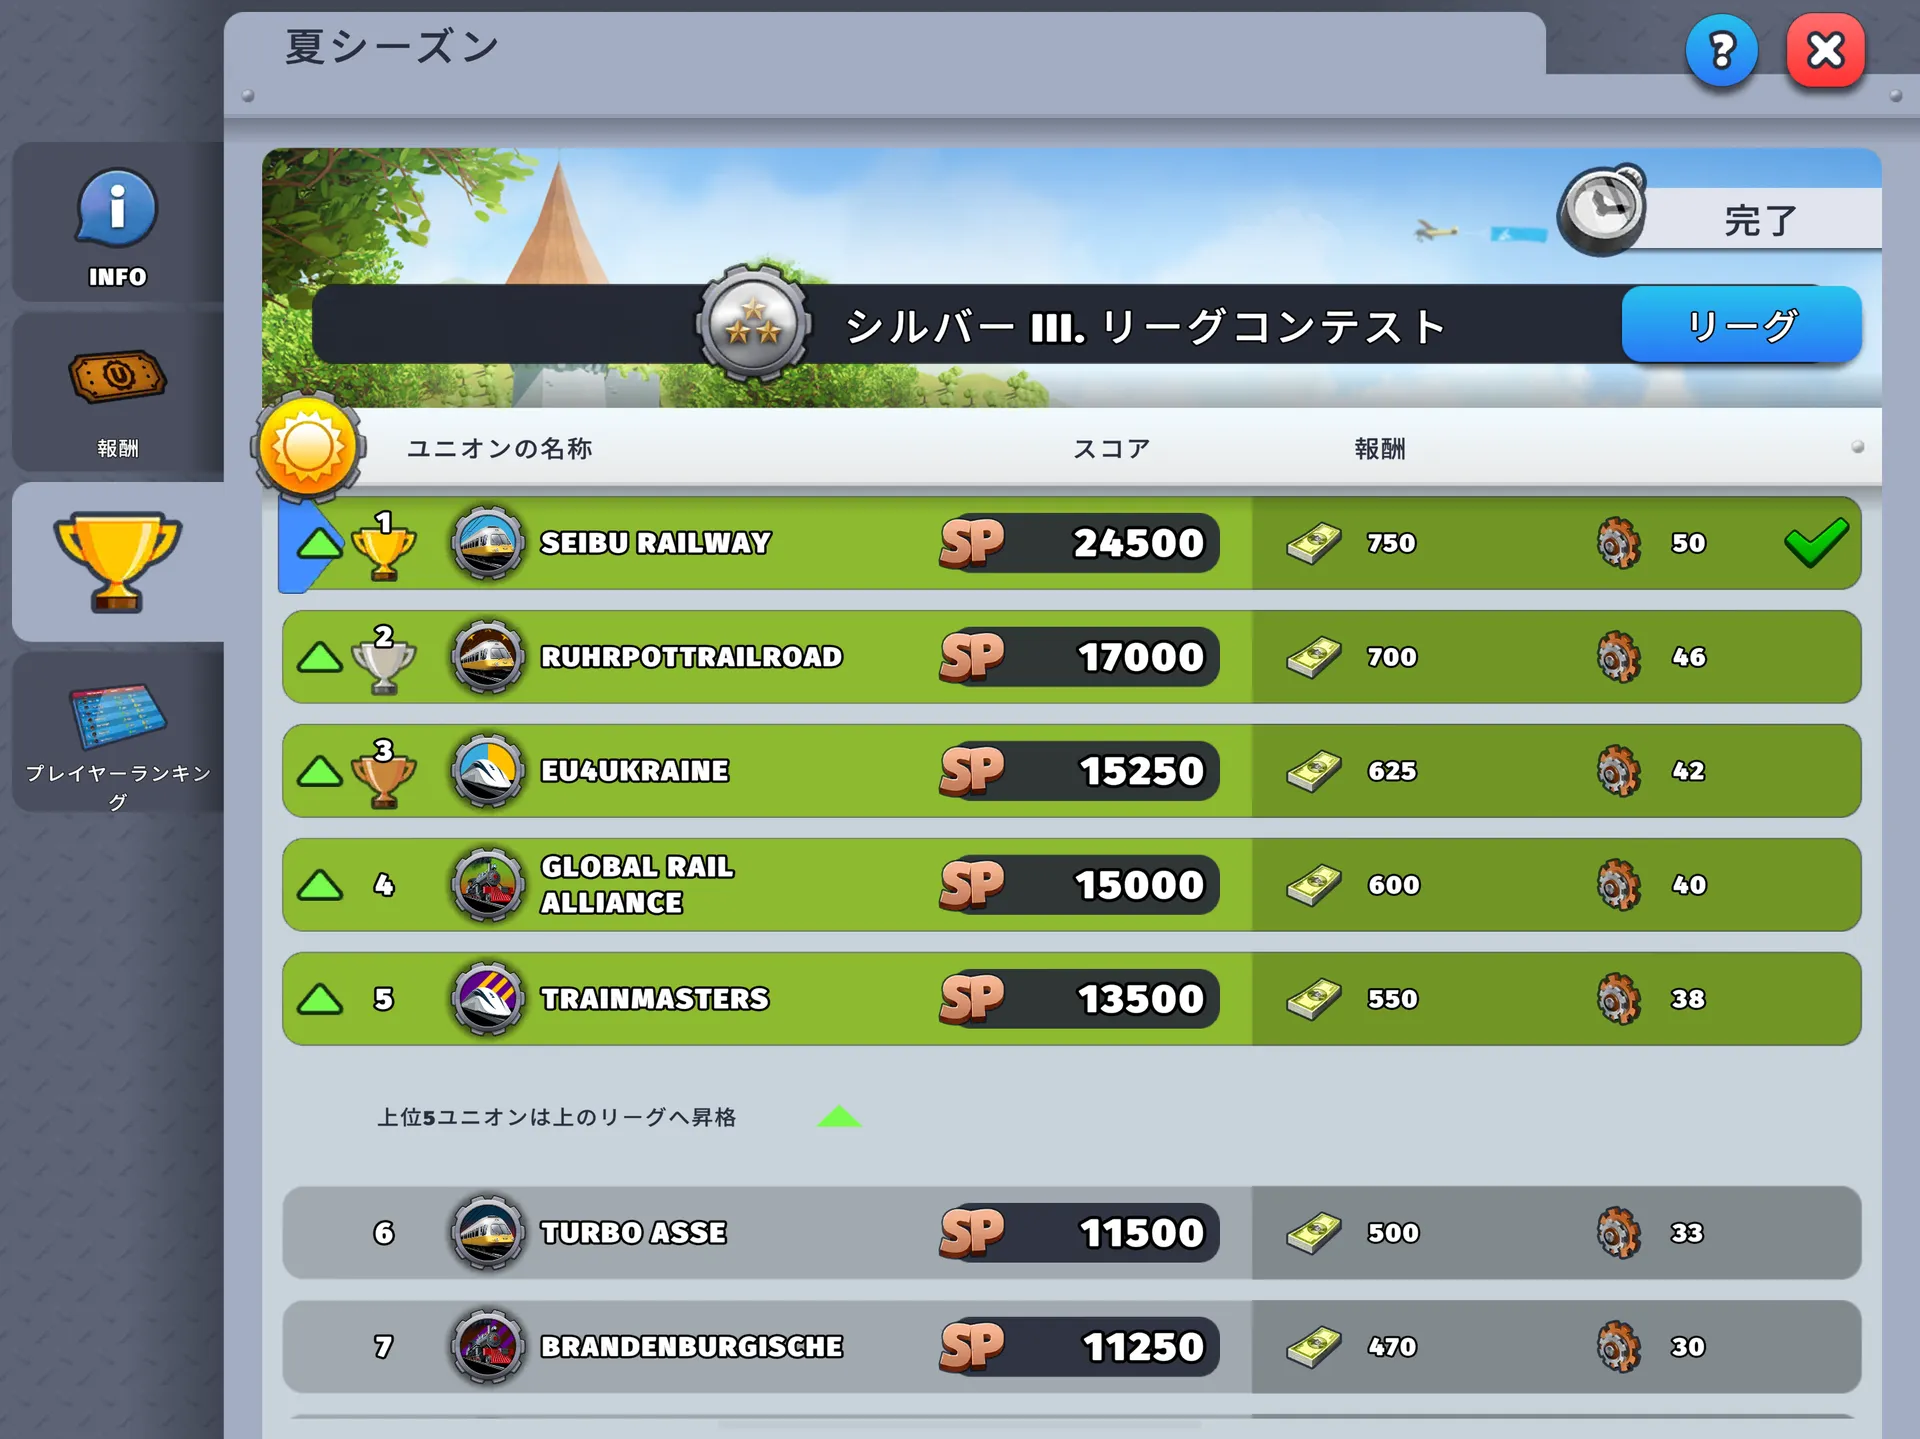The image size is (1920, 1439).
Task: Click Global Rail Alliance steam train emblem
Action: [488, 885]
